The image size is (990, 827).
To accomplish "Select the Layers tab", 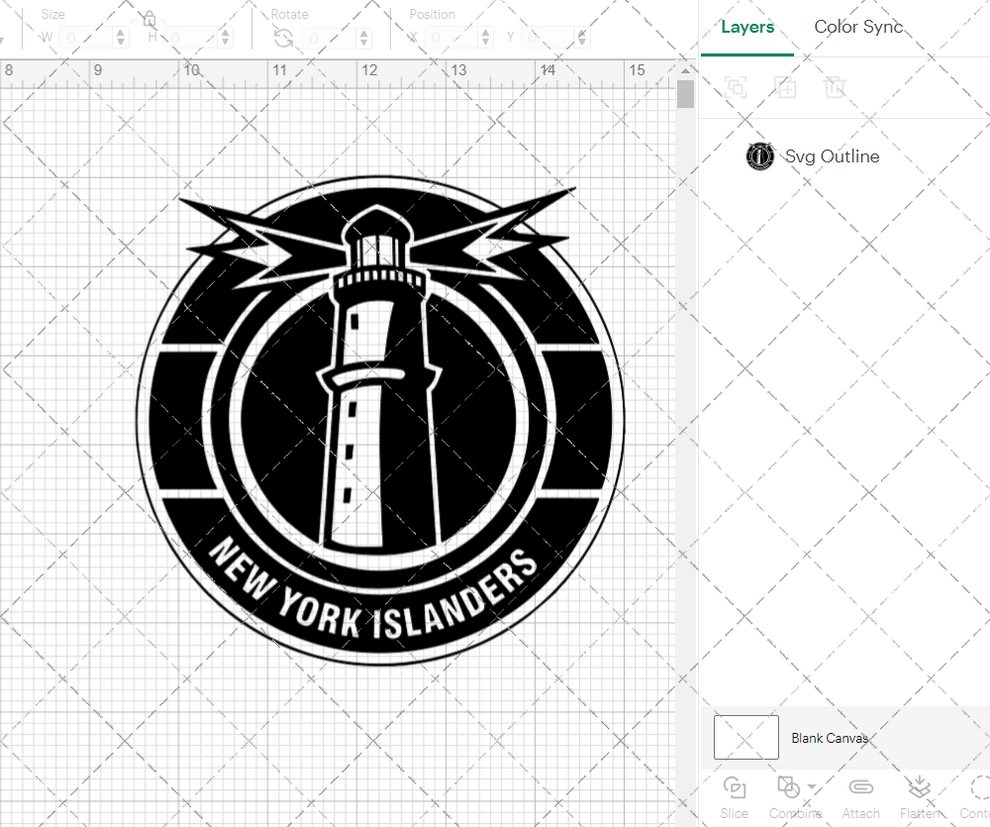I will [x=747, y=27].
